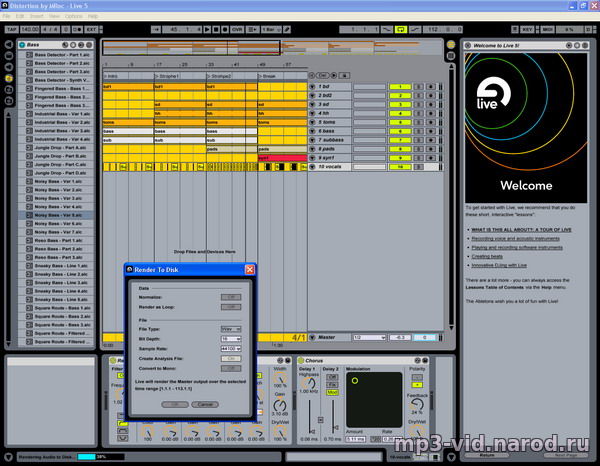Open the 1 Bar quantization menu

pos(271,29)
